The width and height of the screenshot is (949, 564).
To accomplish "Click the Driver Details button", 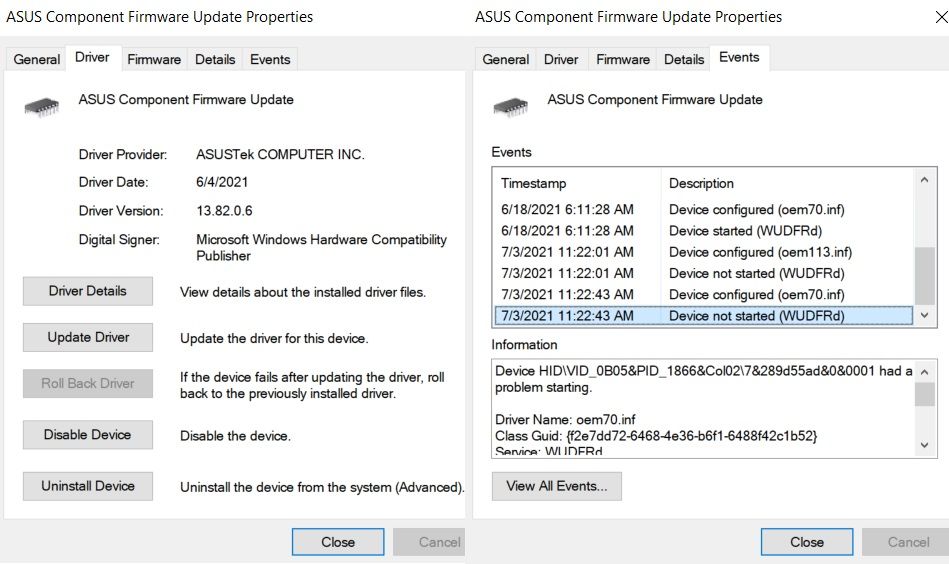I will [x=88, y=291].
